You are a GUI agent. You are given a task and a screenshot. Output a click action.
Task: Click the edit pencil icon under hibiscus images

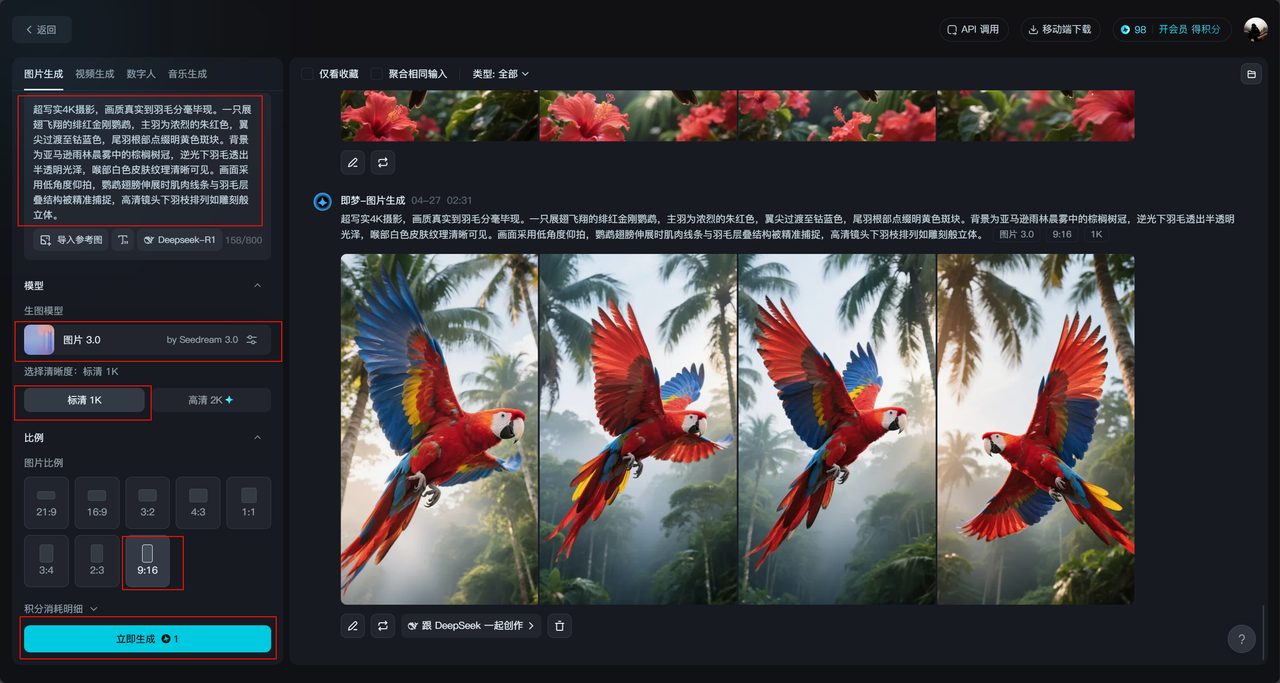(x=352, y=162)
